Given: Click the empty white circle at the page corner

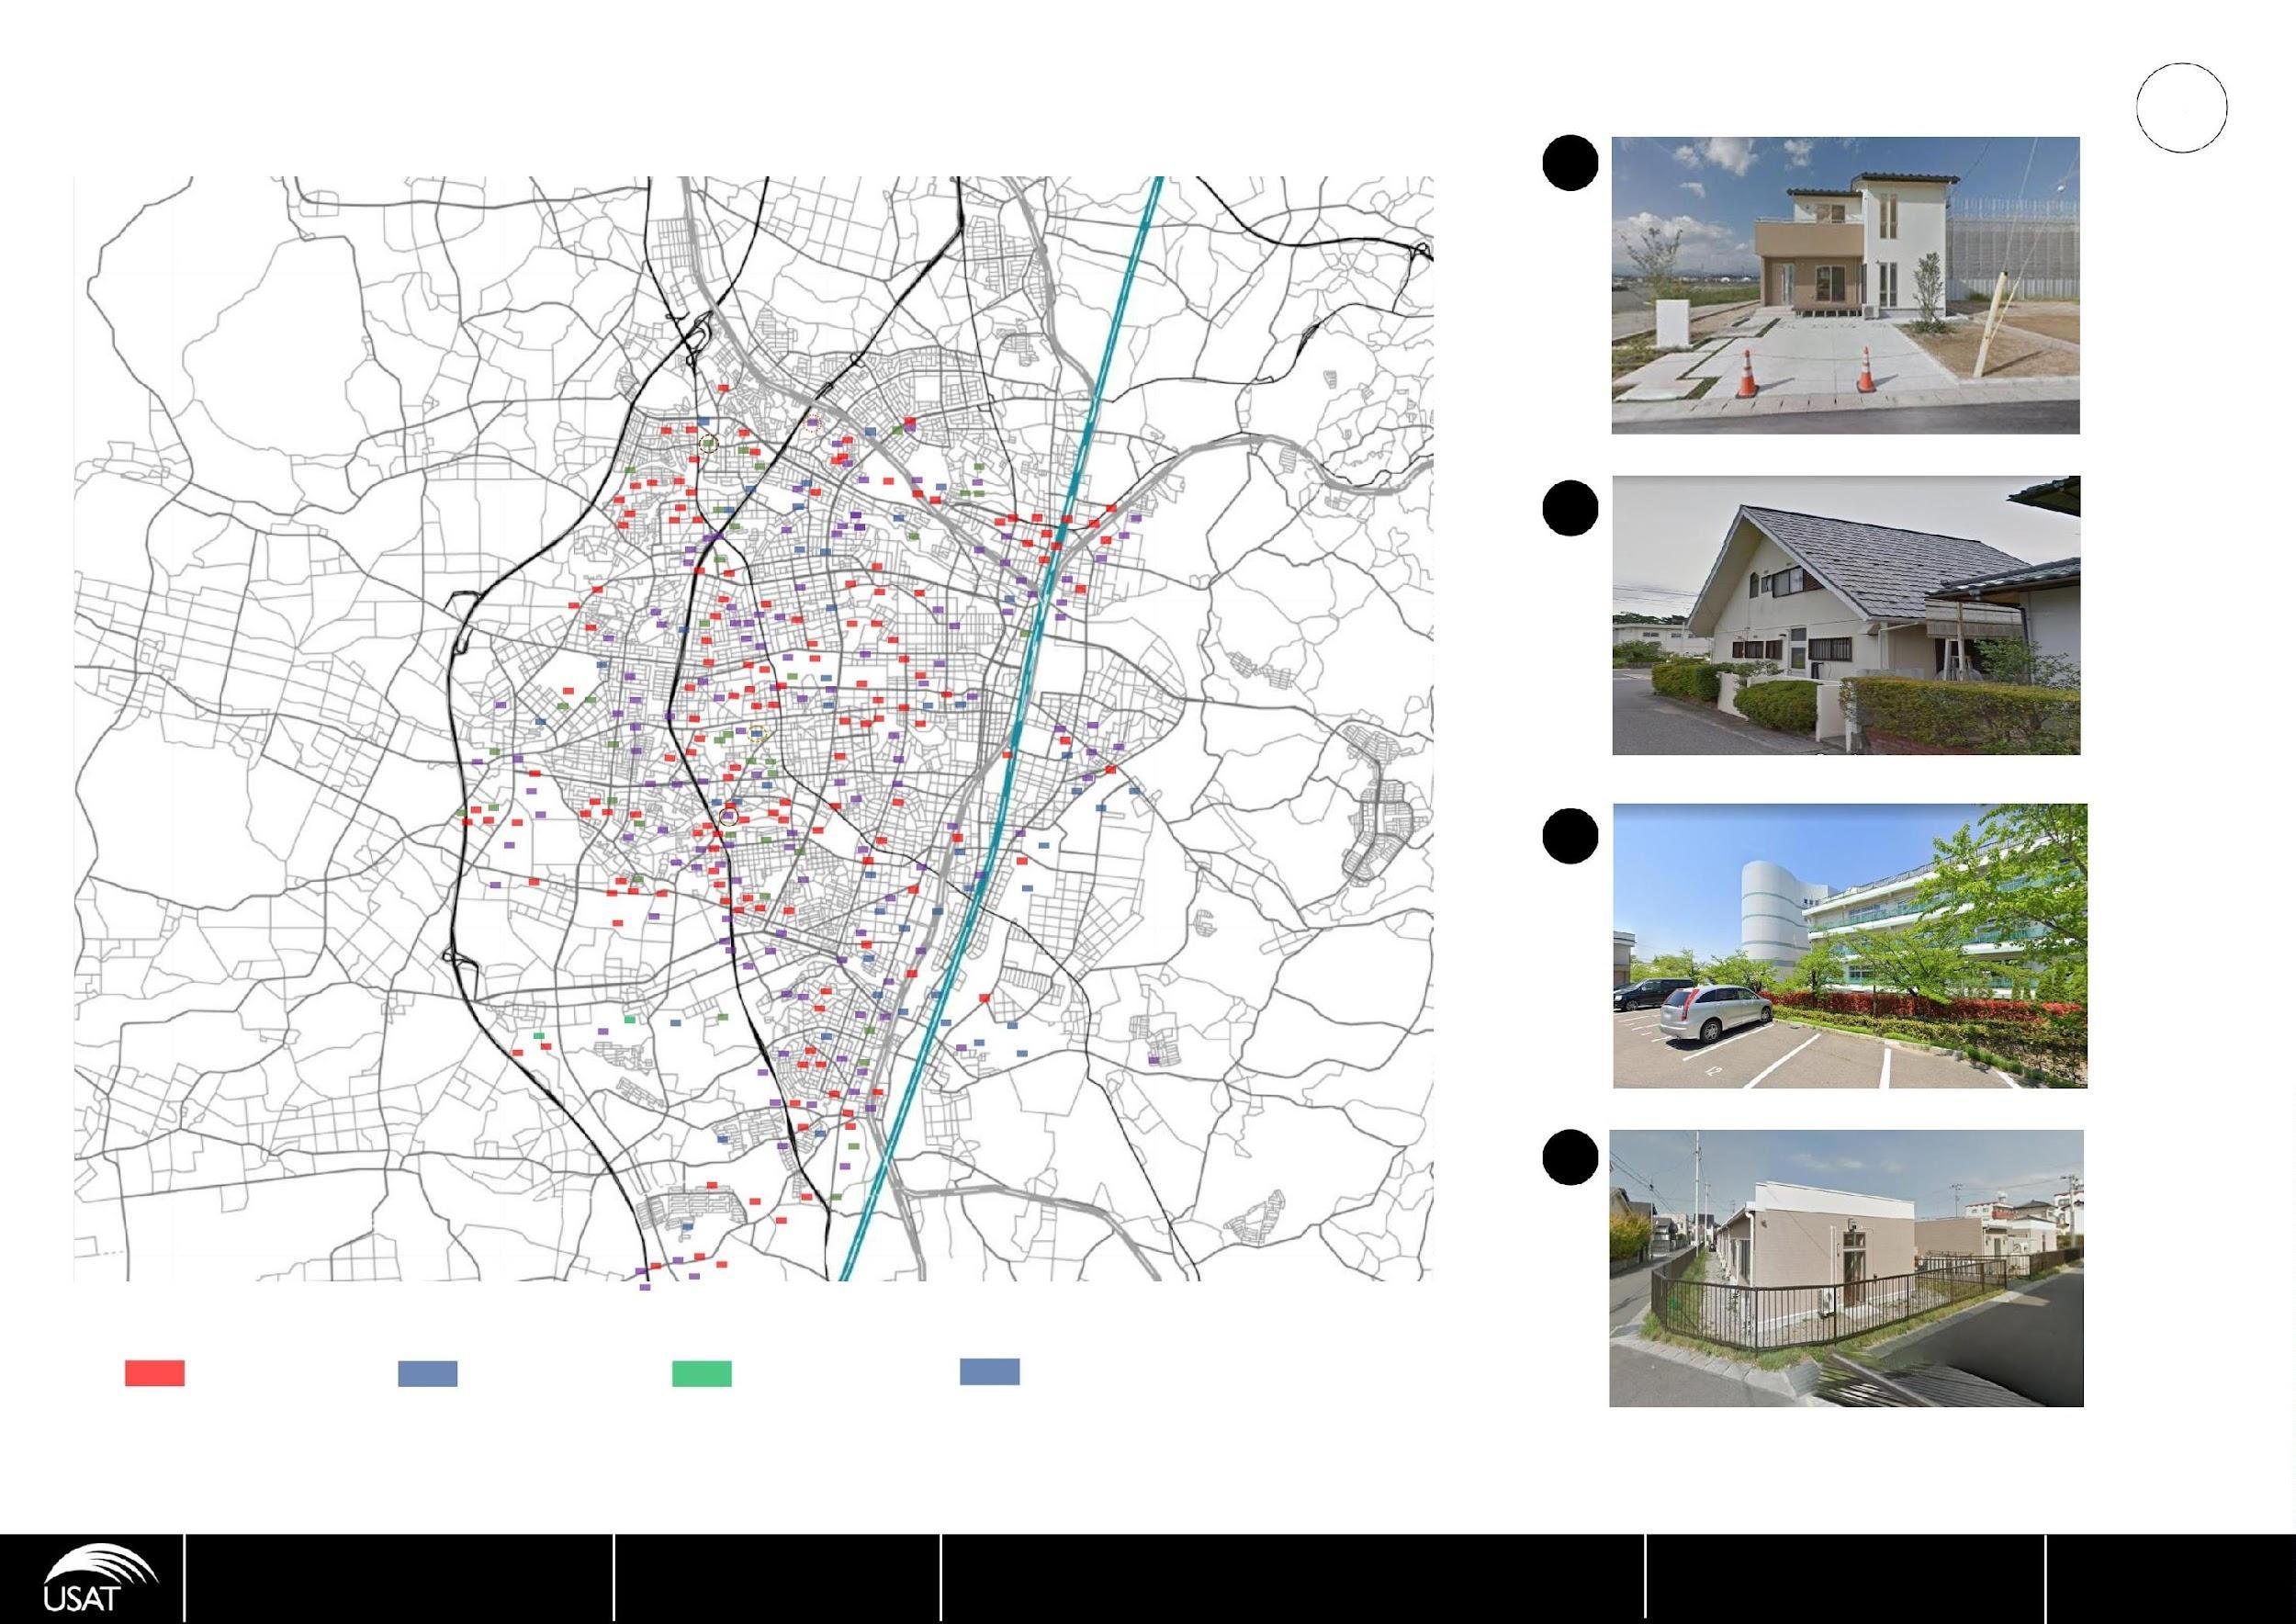Looking at the screenshot, I should point(2182,107).
